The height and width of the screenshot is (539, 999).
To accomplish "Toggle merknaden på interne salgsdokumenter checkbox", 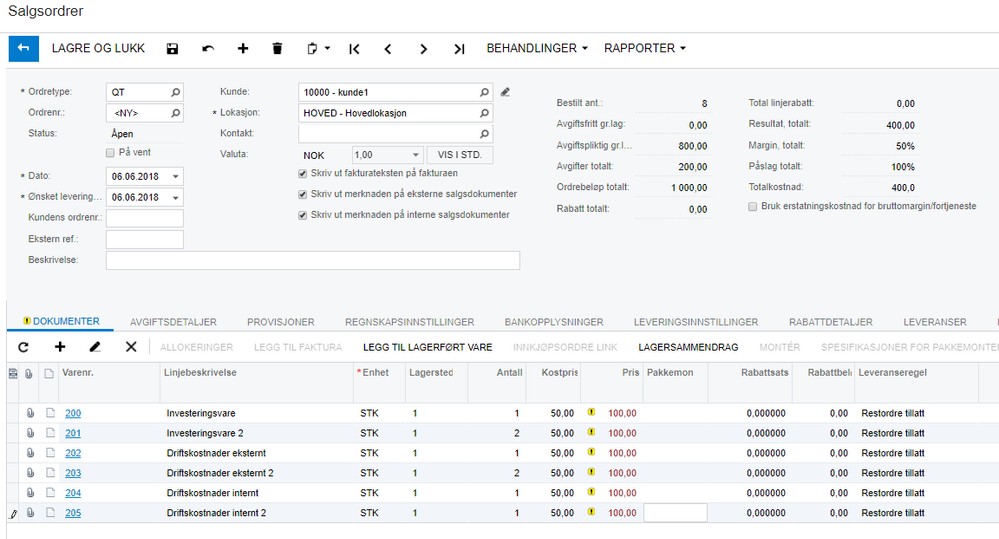I will coord(303,215).
